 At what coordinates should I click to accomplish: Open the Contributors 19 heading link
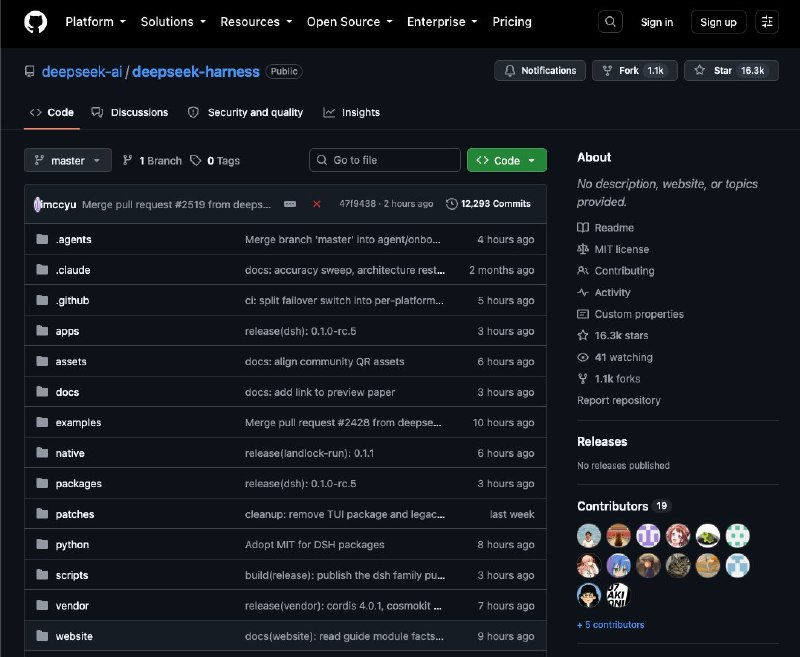[623, 506]
